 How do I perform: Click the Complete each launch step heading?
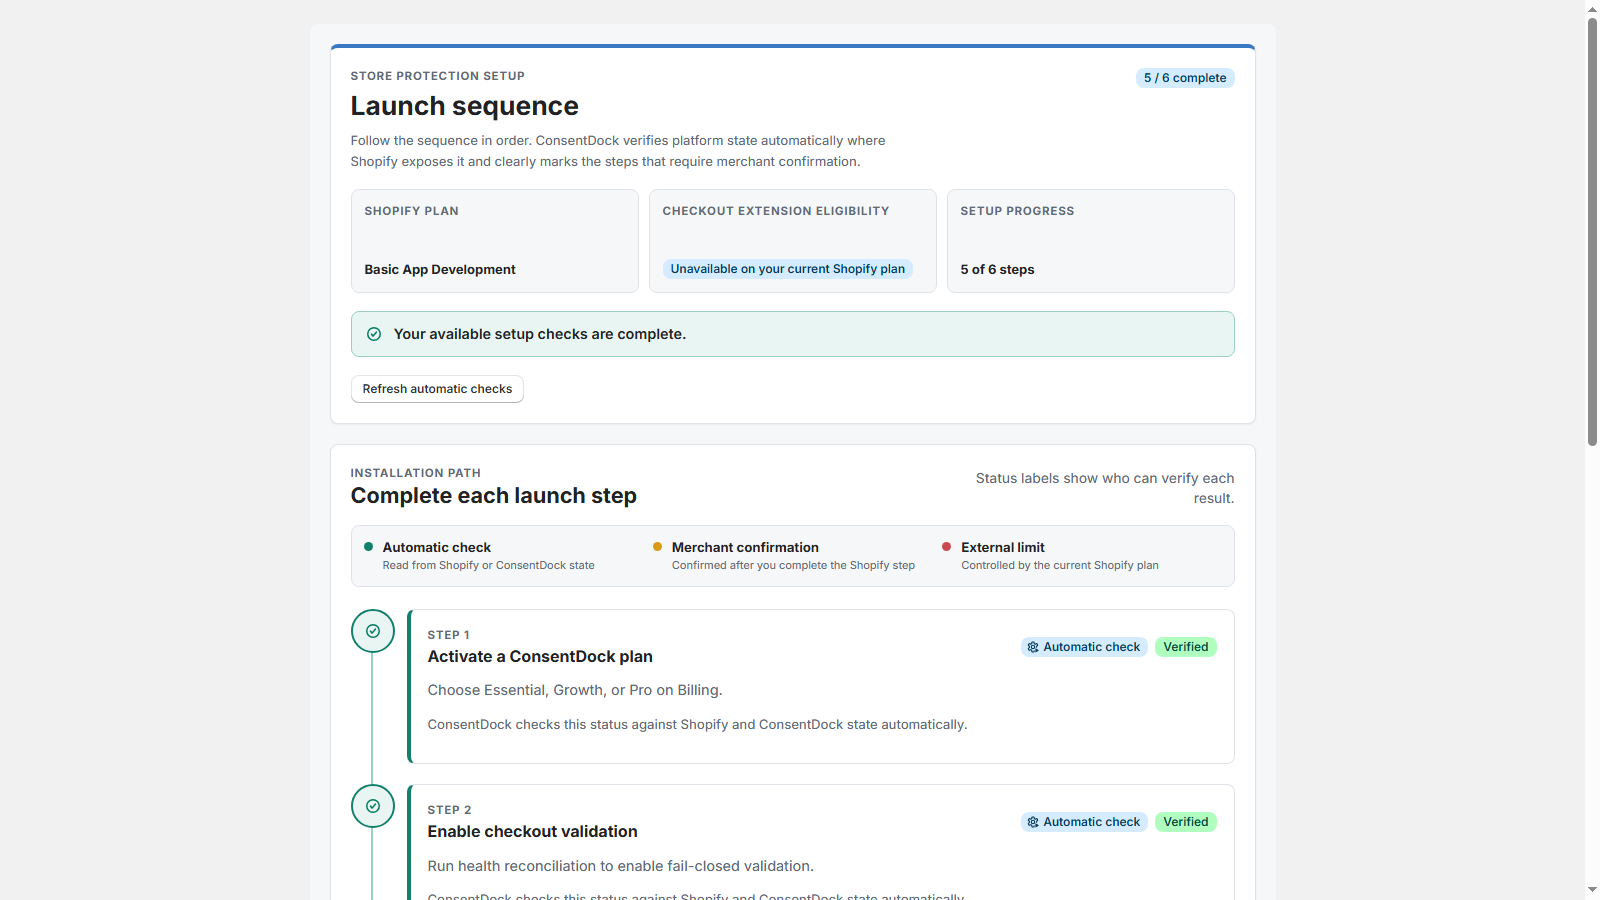tap(493, 496)
